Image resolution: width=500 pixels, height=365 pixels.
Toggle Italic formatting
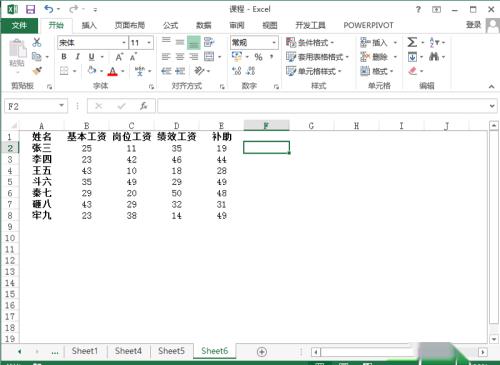tap(77, 57)
